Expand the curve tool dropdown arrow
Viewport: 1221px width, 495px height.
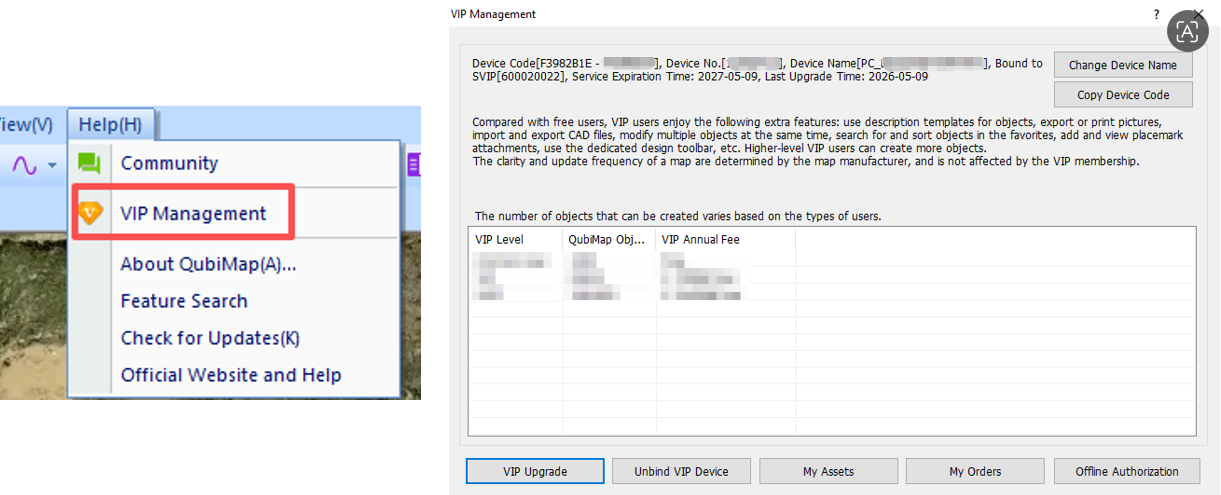point(52,165)
